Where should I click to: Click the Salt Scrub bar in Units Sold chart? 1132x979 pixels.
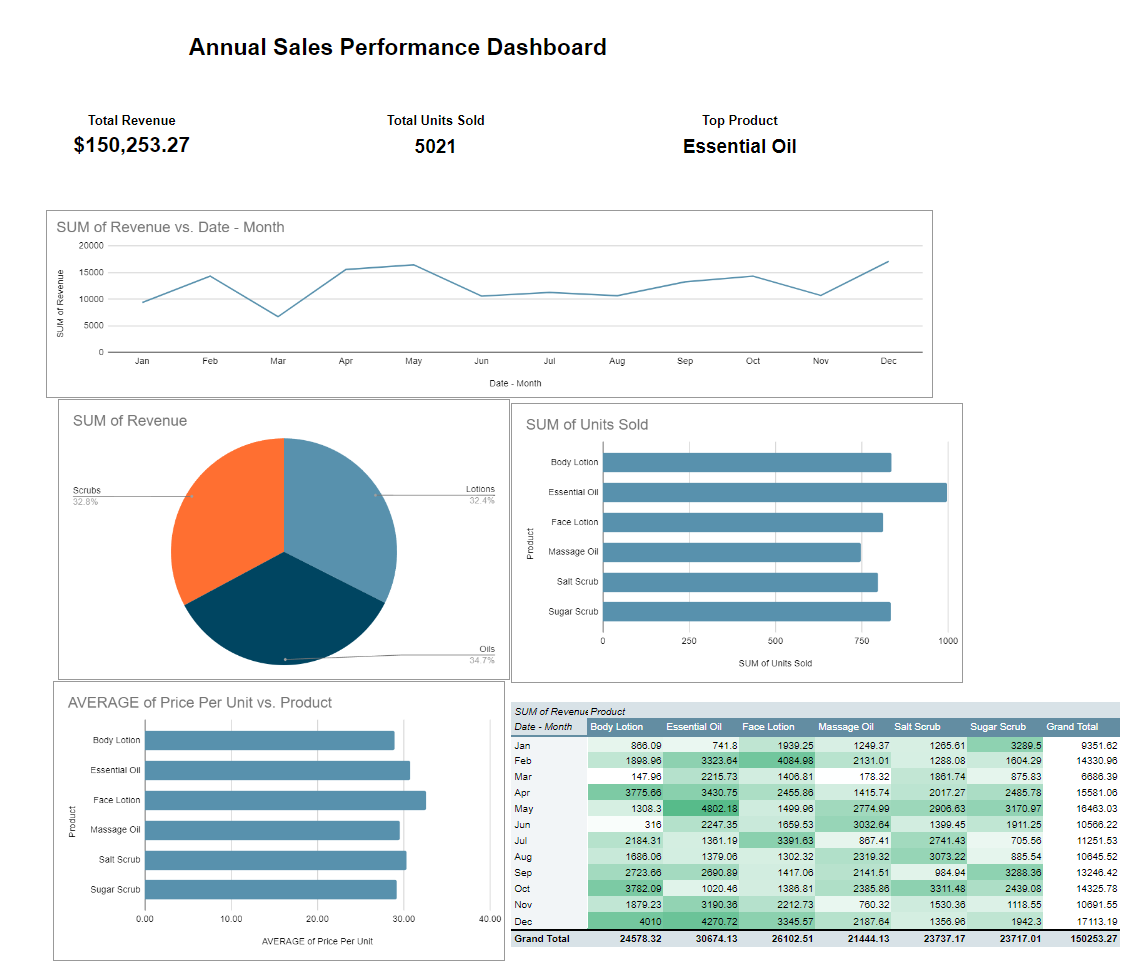740,582
